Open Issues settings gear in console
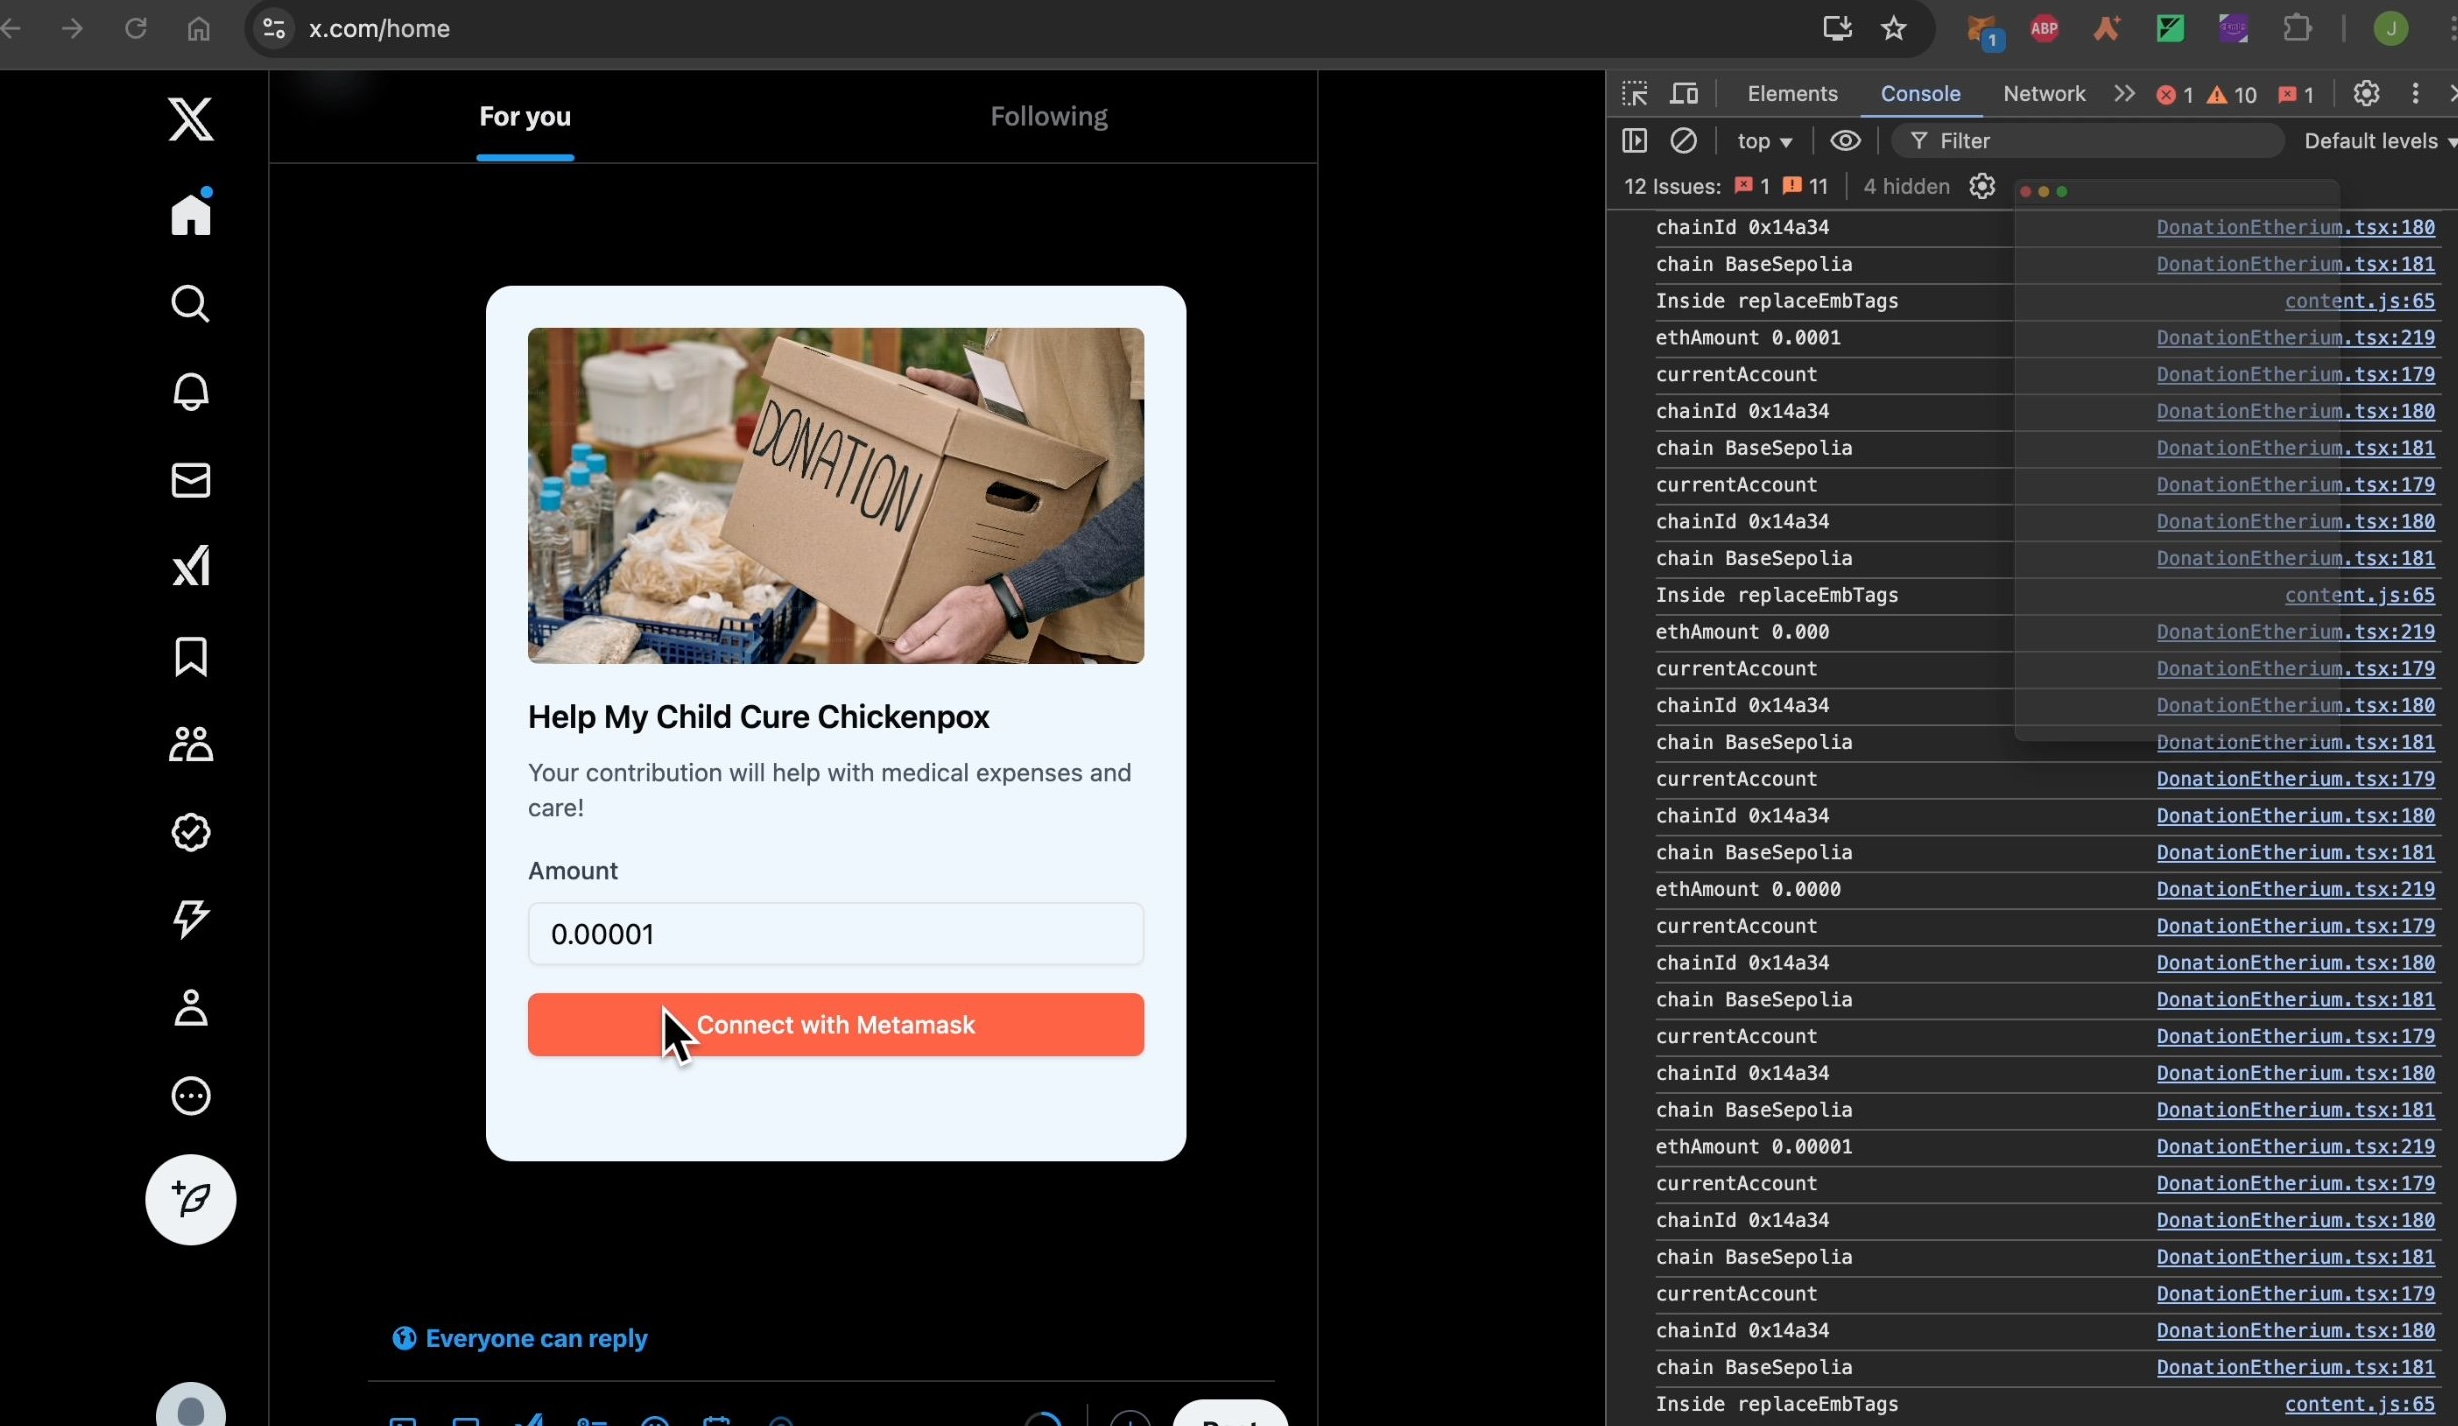 pyautogui.click(x=1981, y=186)
